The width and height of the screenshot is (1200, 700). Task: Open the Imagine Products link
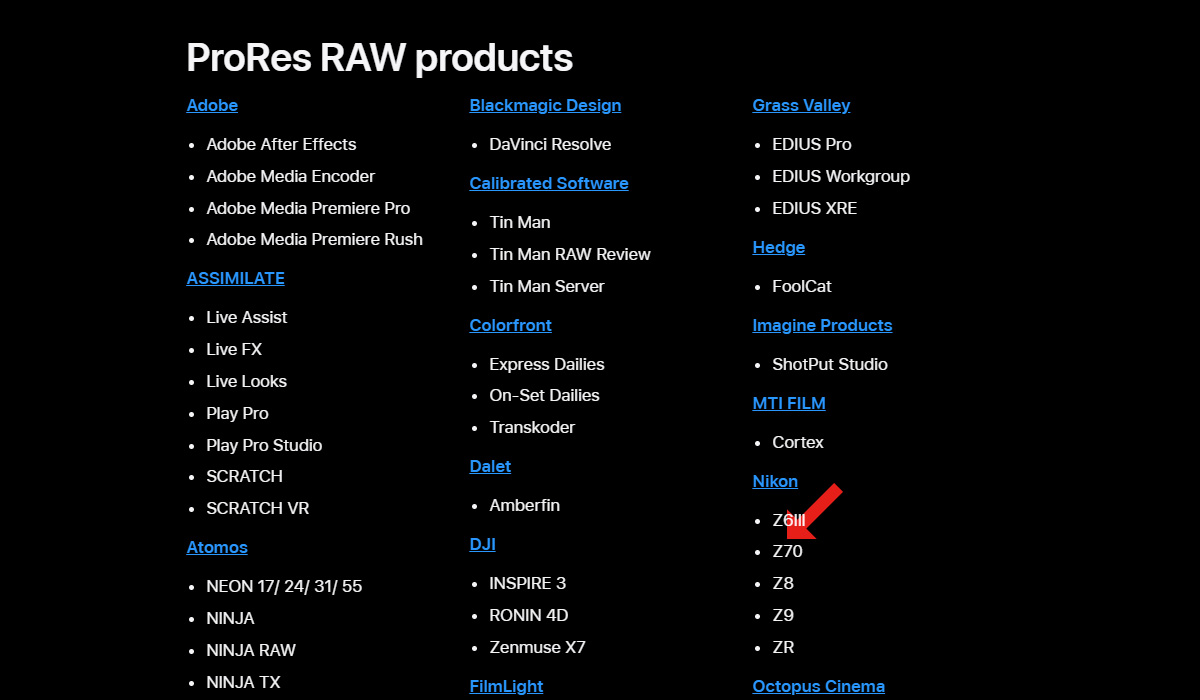[822, 325]
